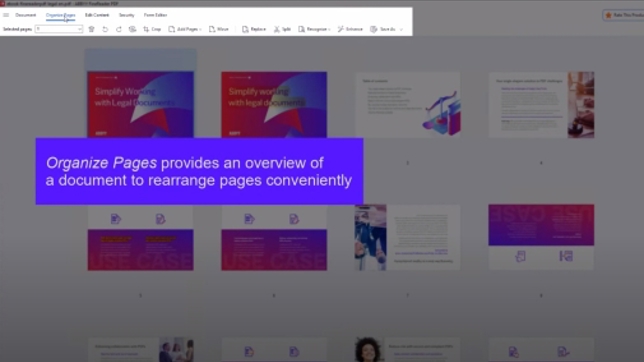This screenshot has height=362, width=644.
Task: Delete selected pages with trash icon
Action: tap(92, 29)
